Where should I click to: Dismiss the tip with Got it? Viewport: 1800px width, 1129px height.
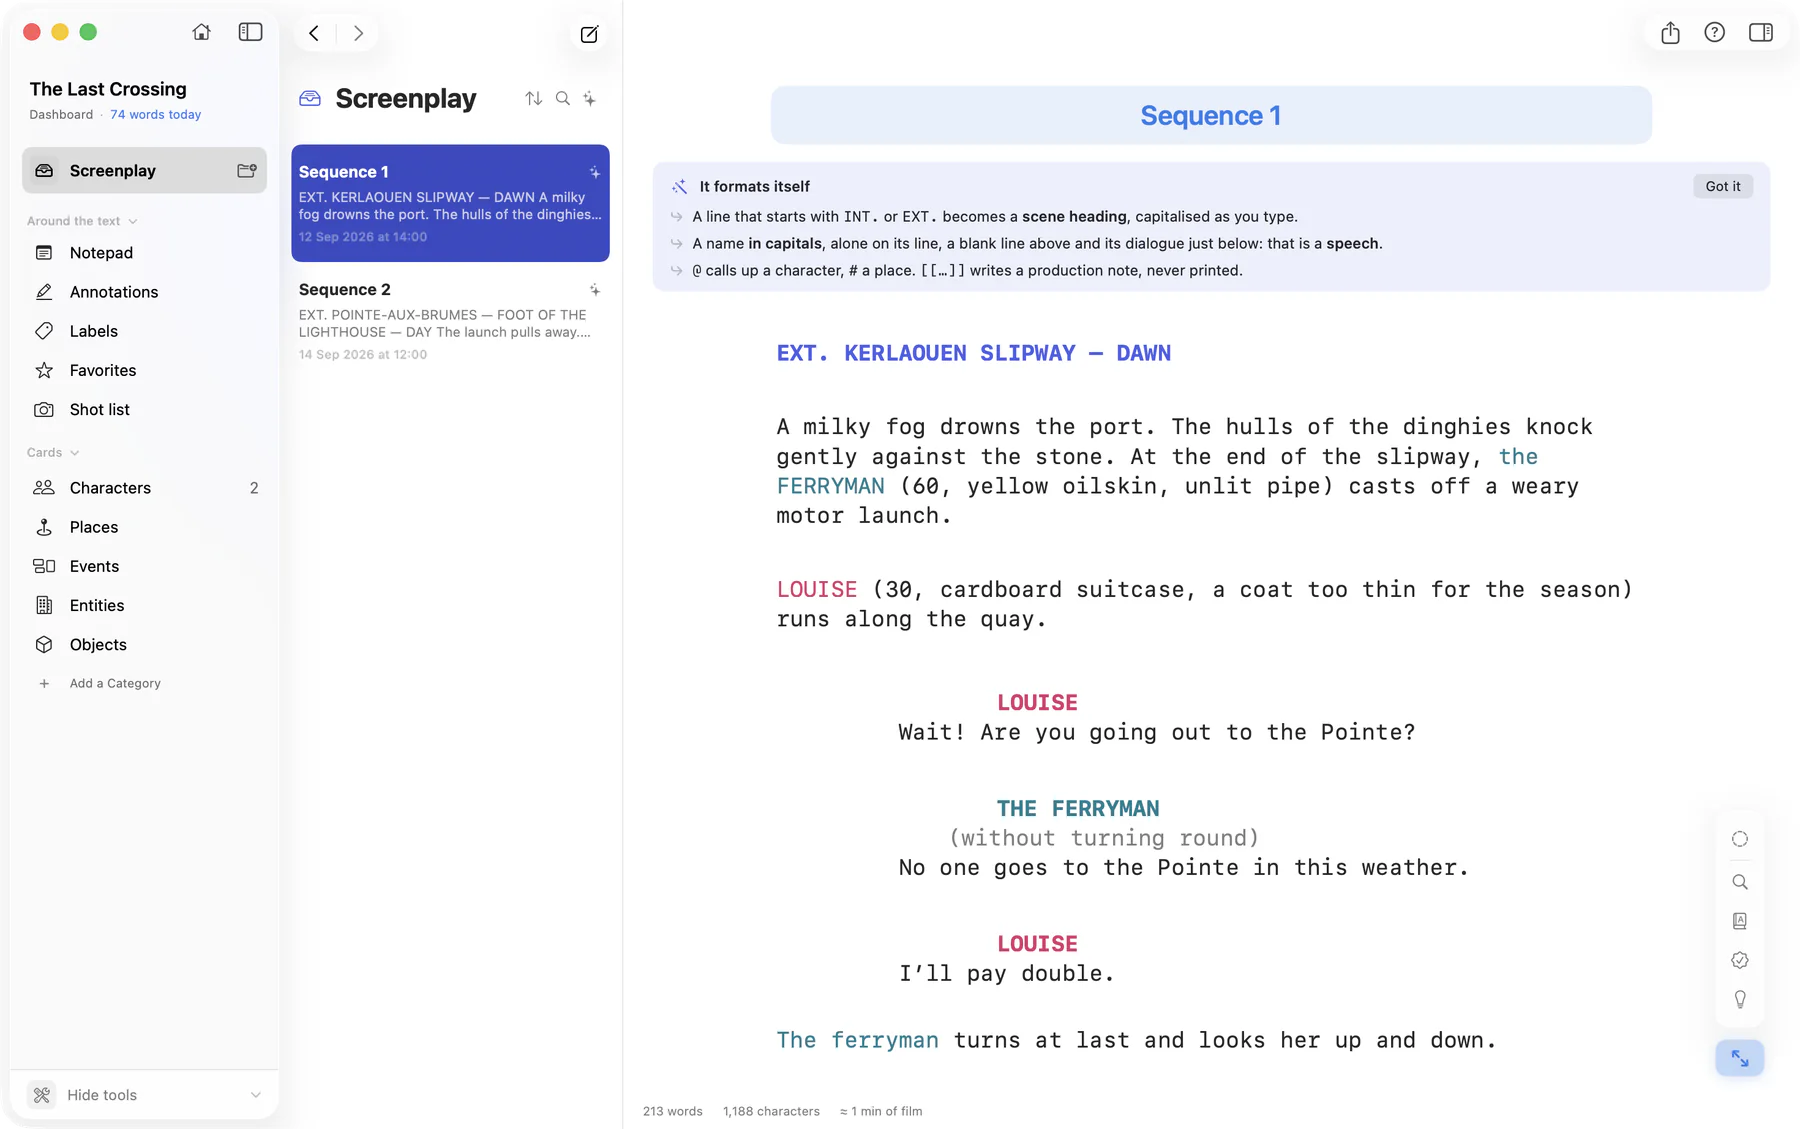click(1723, 186)
